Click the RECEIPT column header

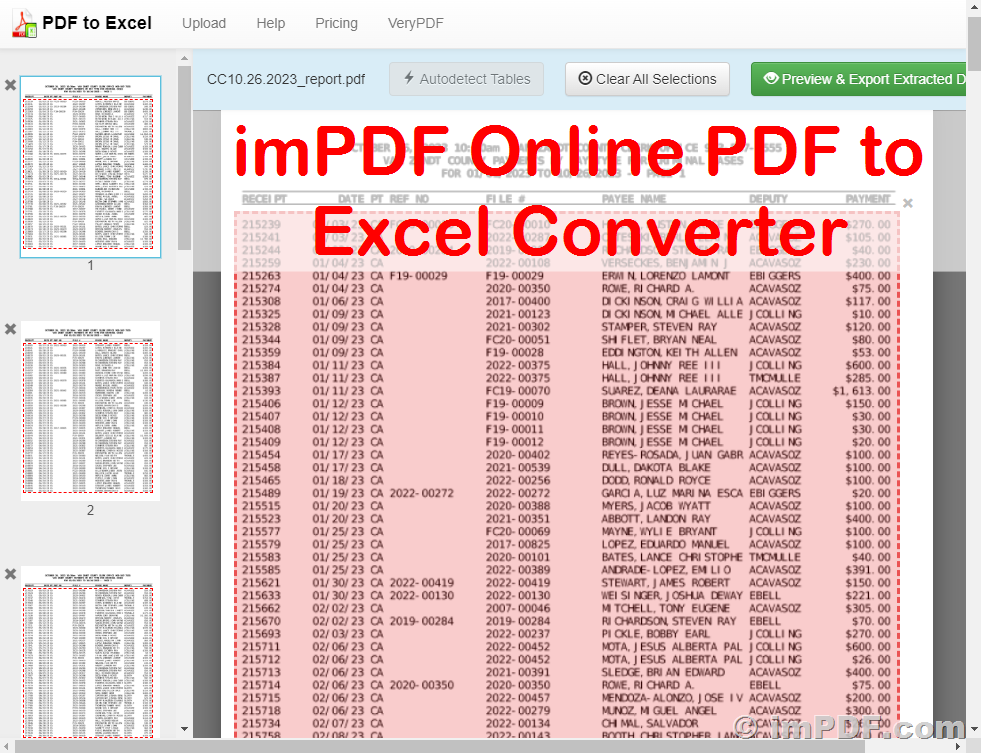pyautogui.click(x=265, y=199)
